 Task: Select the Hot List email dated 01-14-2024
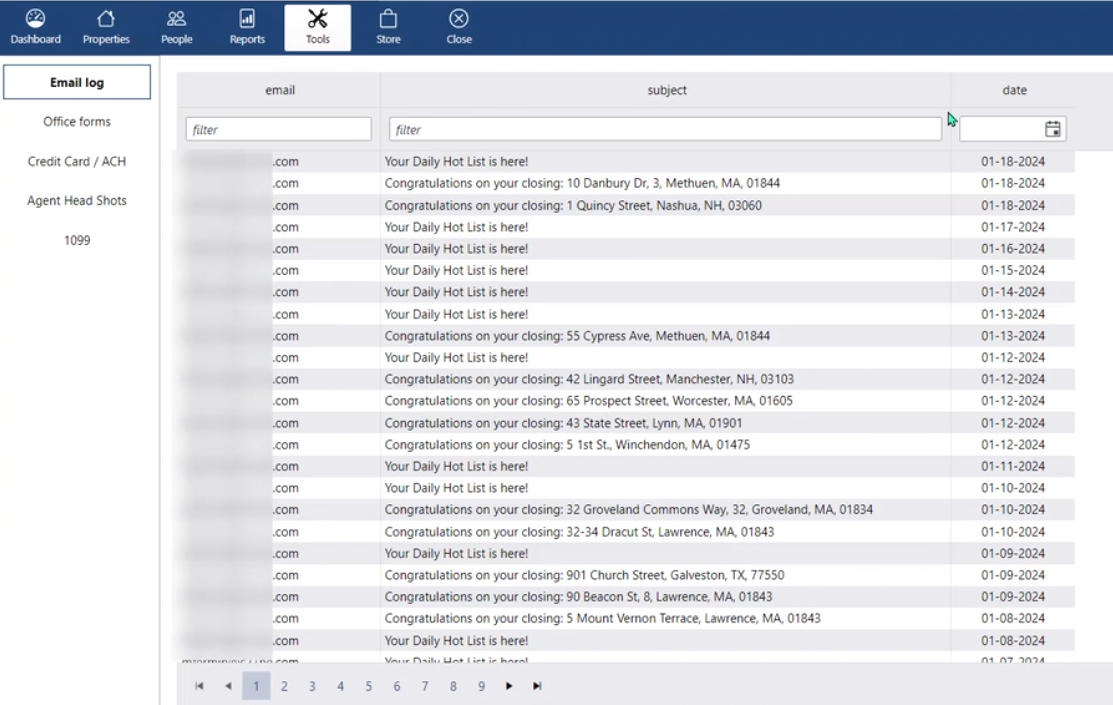click(625, 292)
